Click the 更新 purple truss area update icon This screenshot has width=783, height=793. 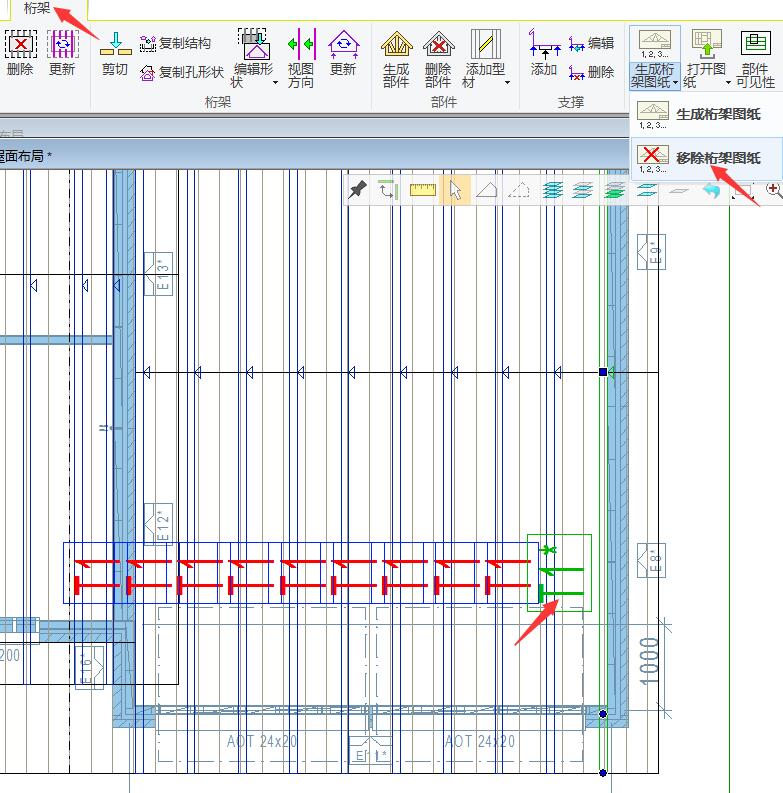pos(63,45)
